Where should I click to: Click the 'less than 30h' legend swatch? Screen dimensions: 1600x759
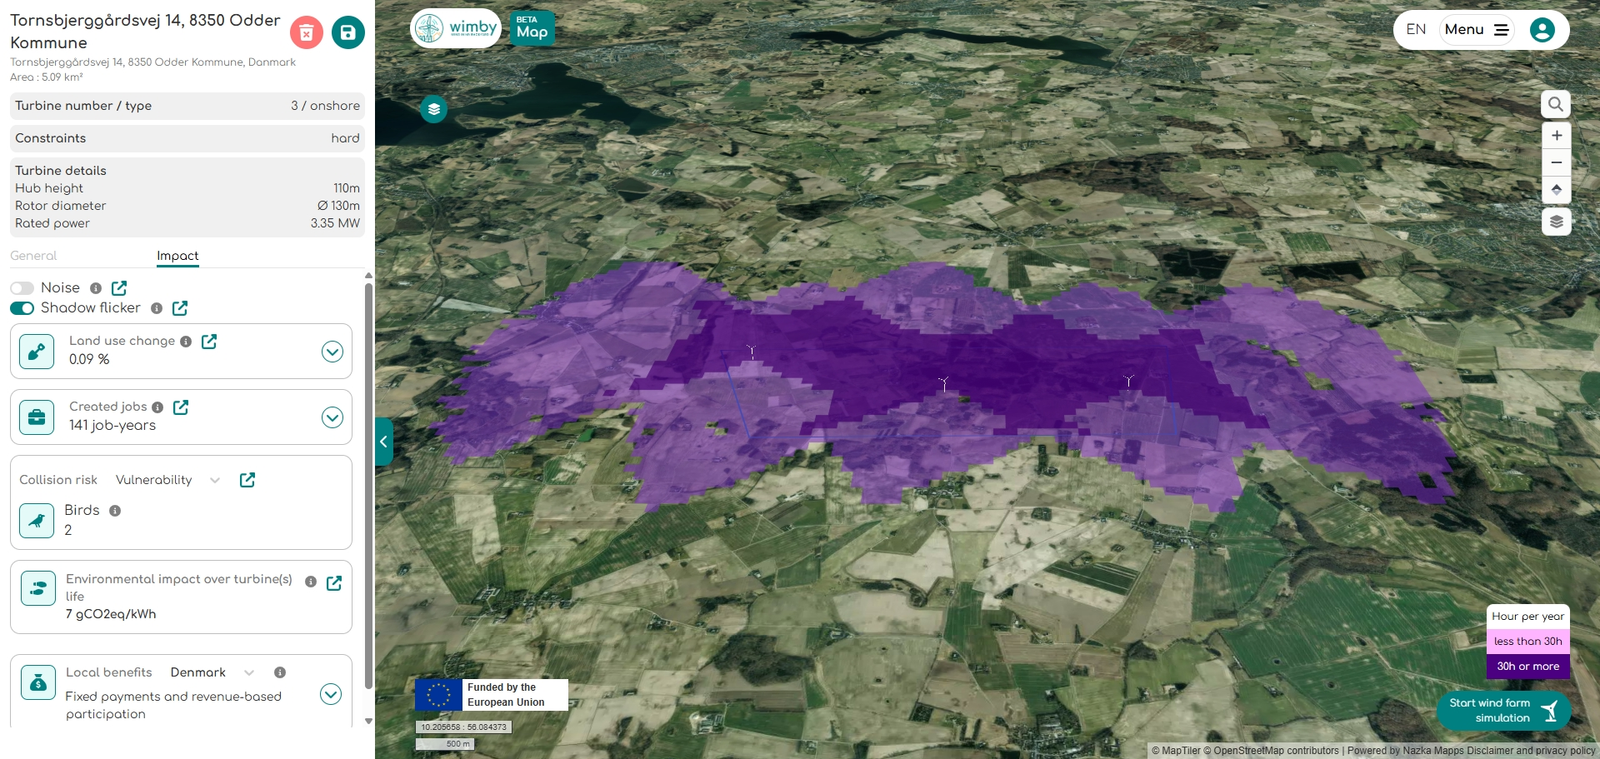[1528, 641]
